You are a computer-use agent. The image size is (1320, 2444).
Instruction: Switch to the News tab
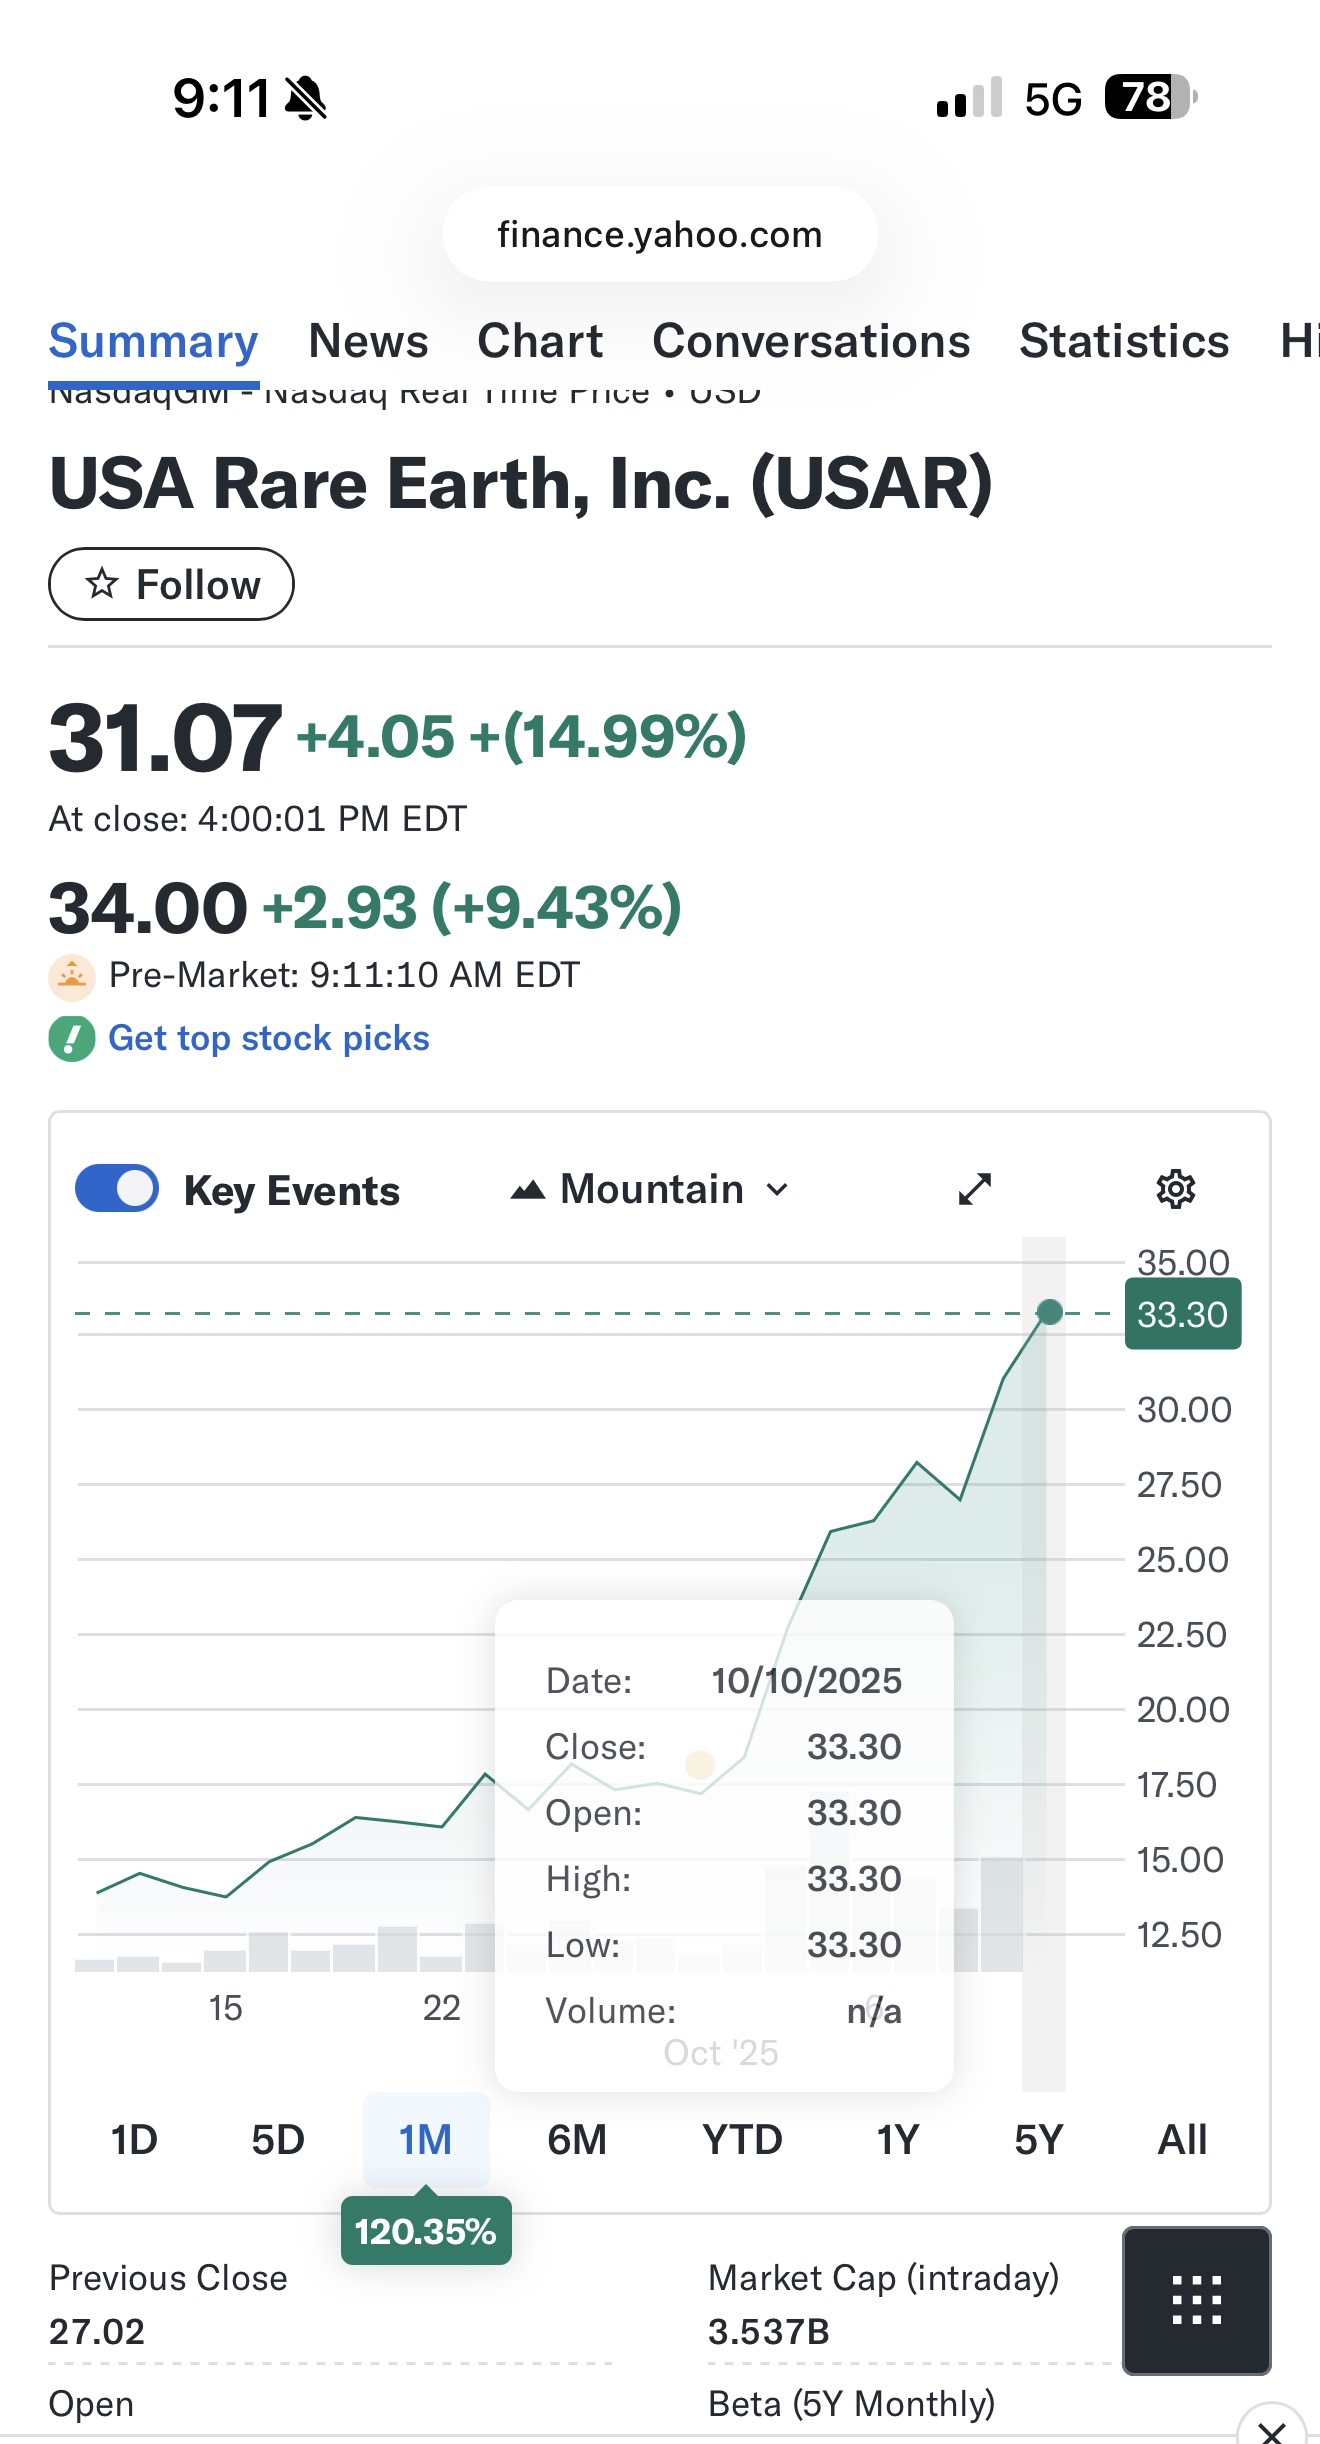(x=368, y=341)
